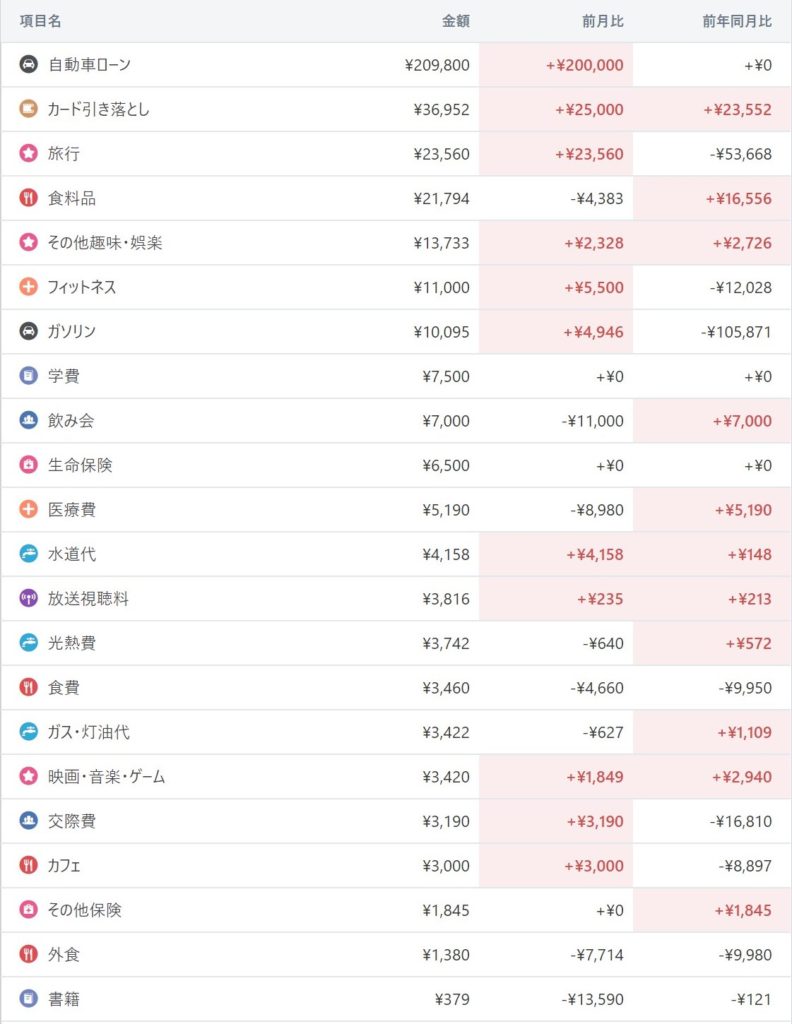Image resolution: width=792 pixels, height=1024 pixels.
Task: Click the 書籍 amount ¥379
Action: click(452, 999)
